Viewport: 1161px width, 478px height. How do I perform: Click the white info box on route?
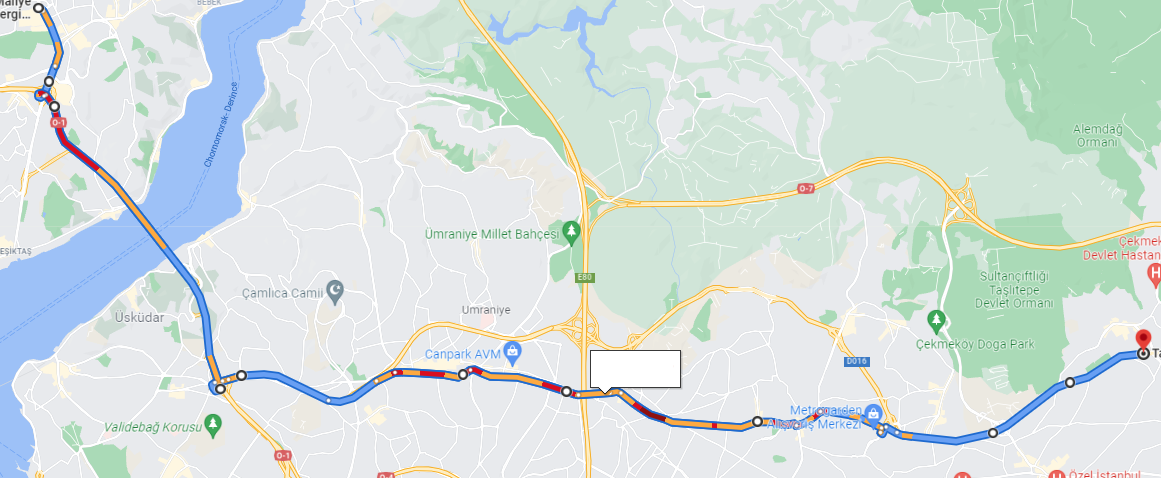pos(635,368)
